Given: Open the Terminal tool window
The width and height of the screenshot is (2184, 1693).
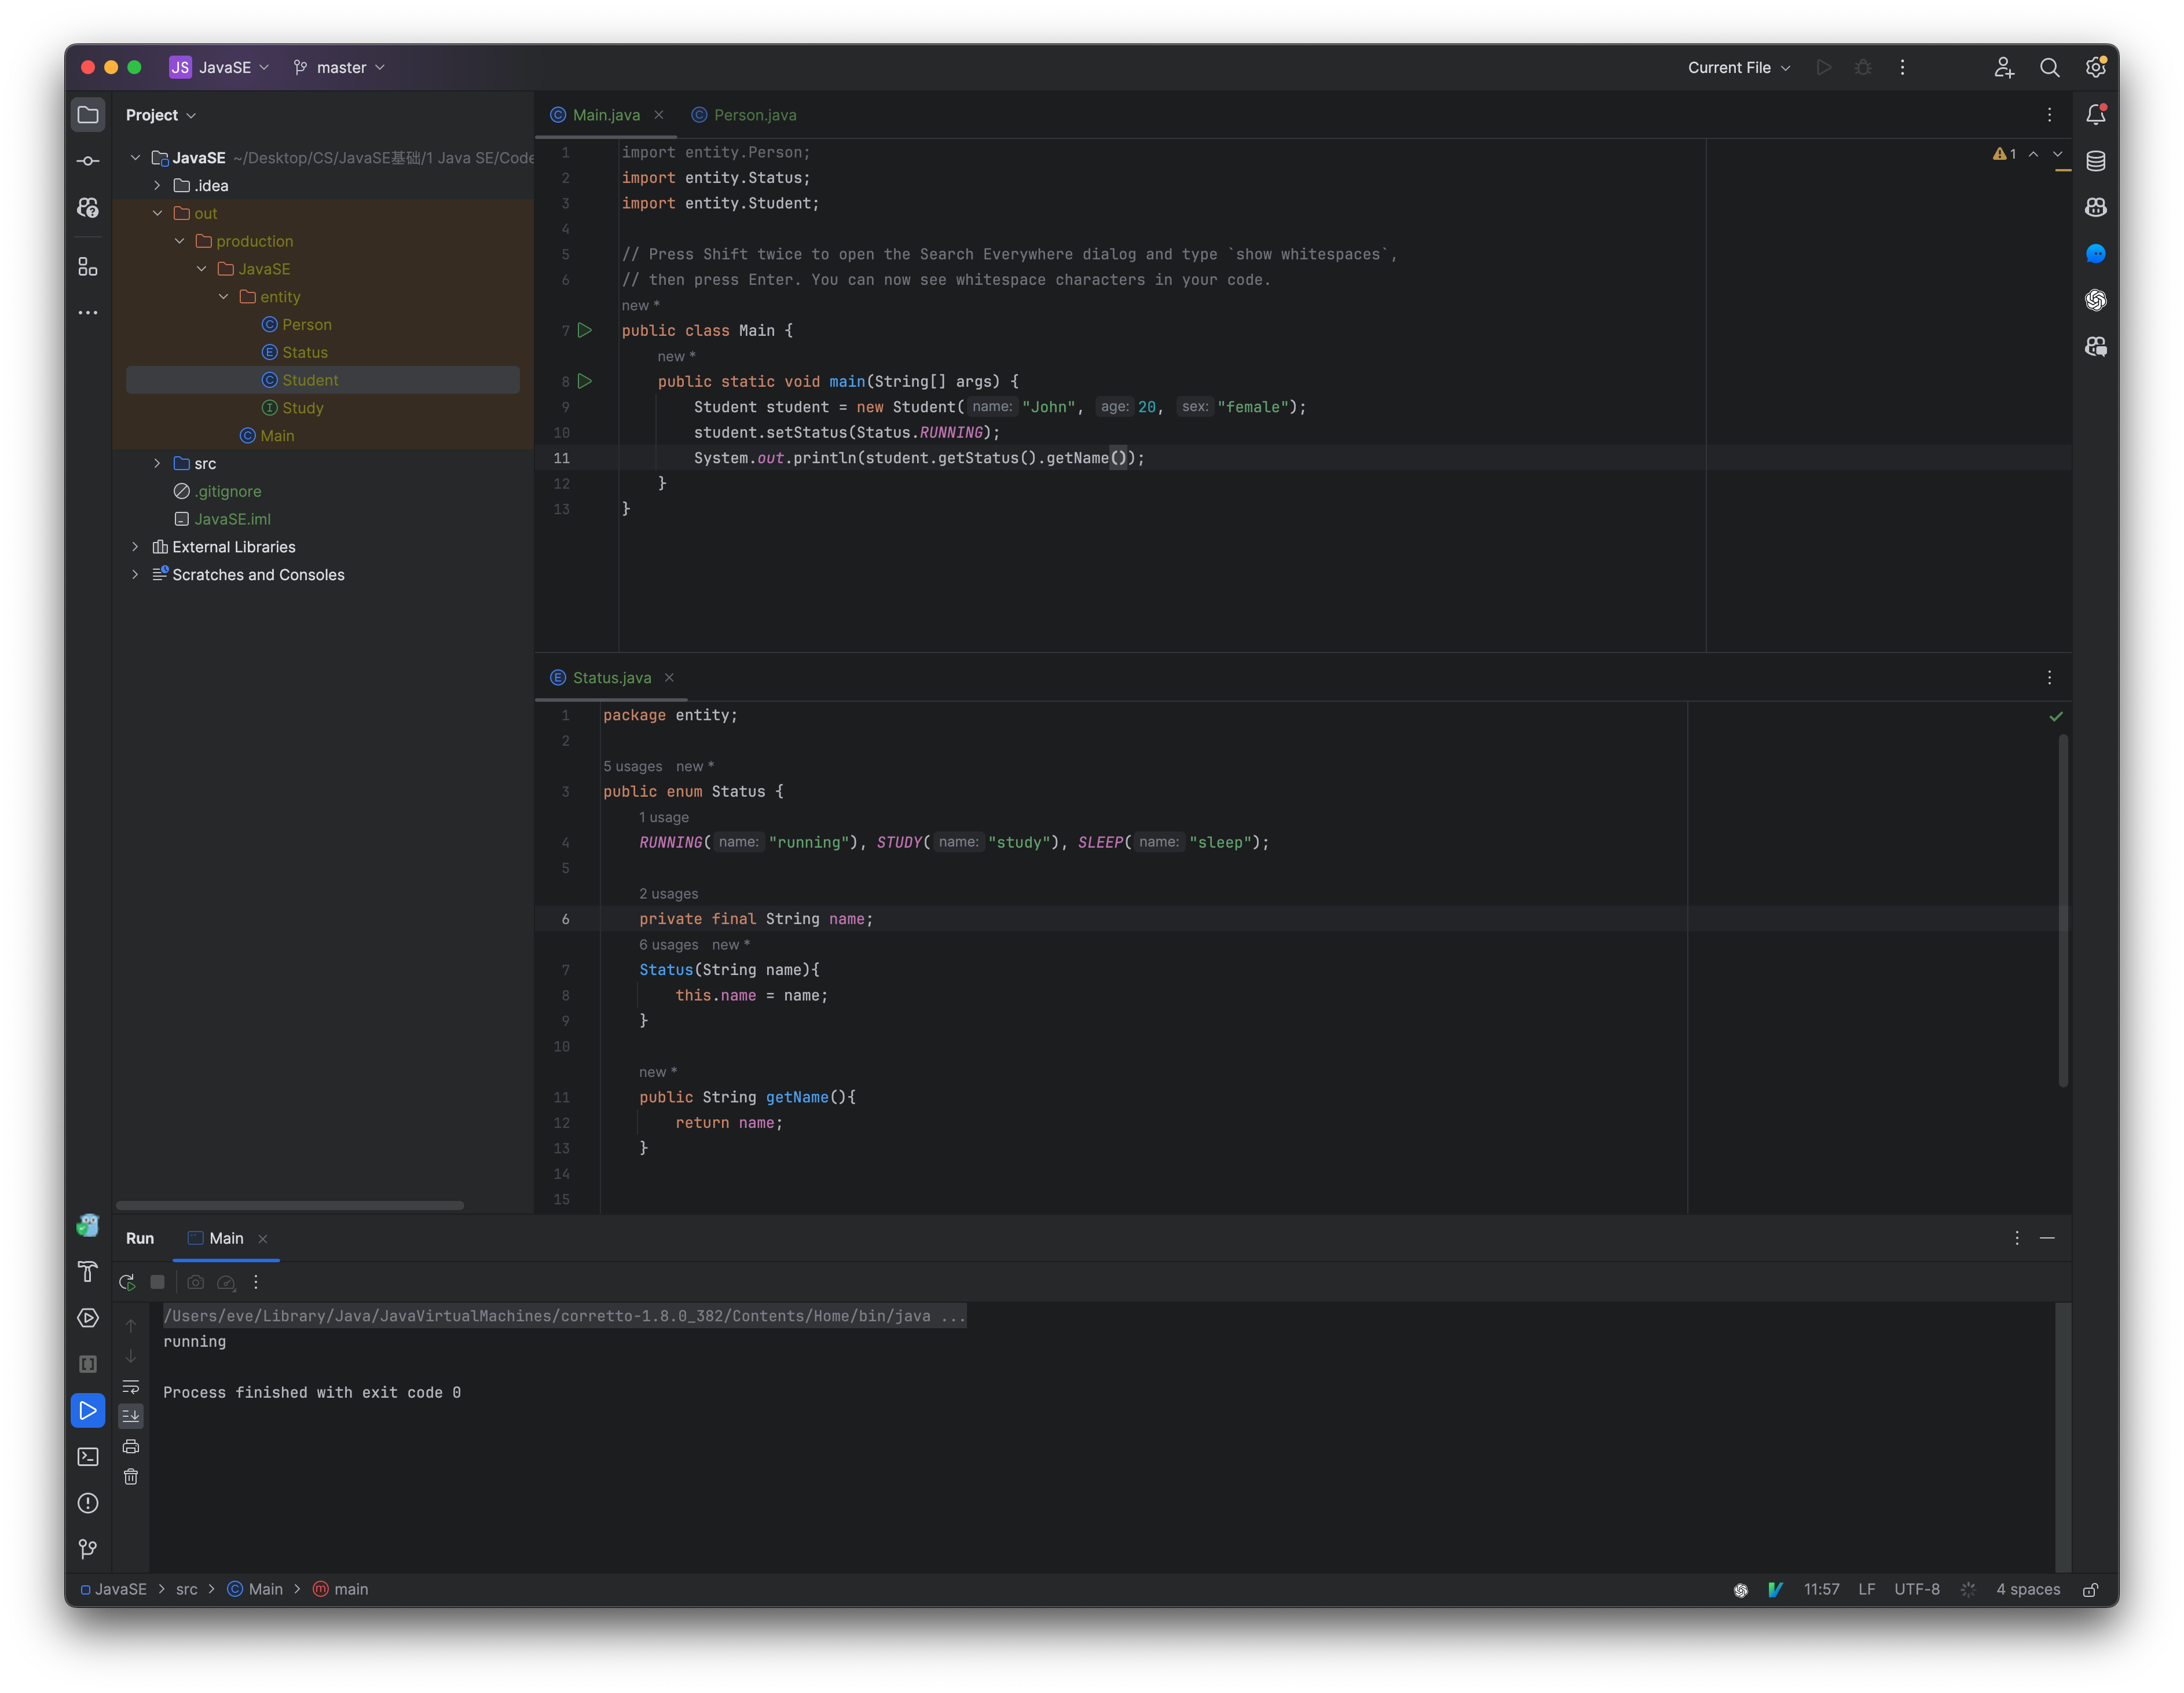Looking at the screenshot, I should [88, 1457].
